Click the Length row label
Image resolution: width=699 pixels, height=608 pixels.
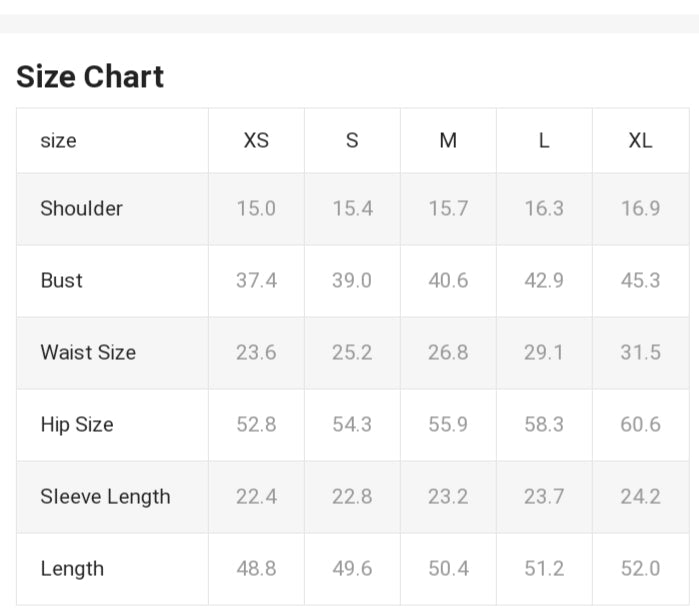71,569
